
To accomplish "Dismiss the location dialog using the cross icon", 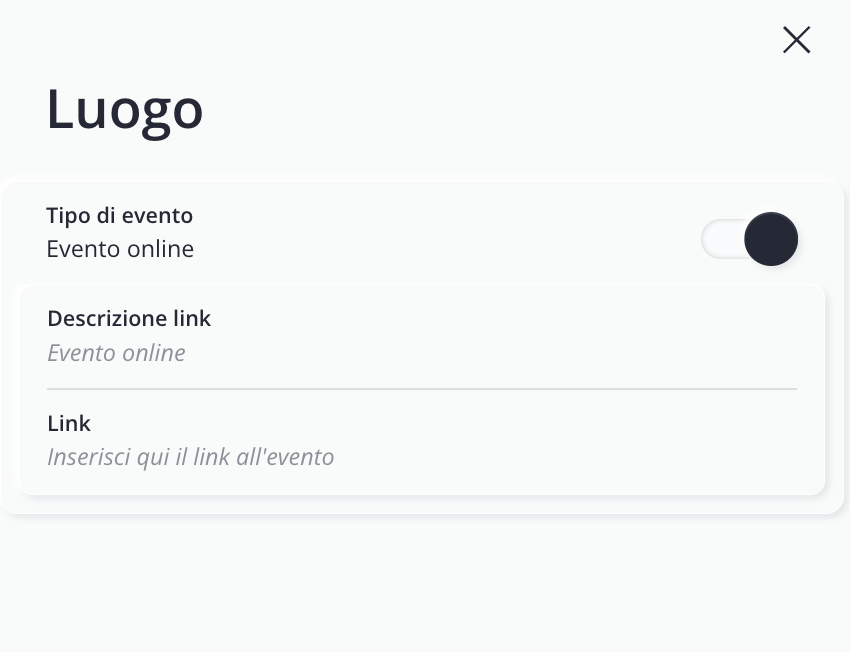I will (796, 40).
